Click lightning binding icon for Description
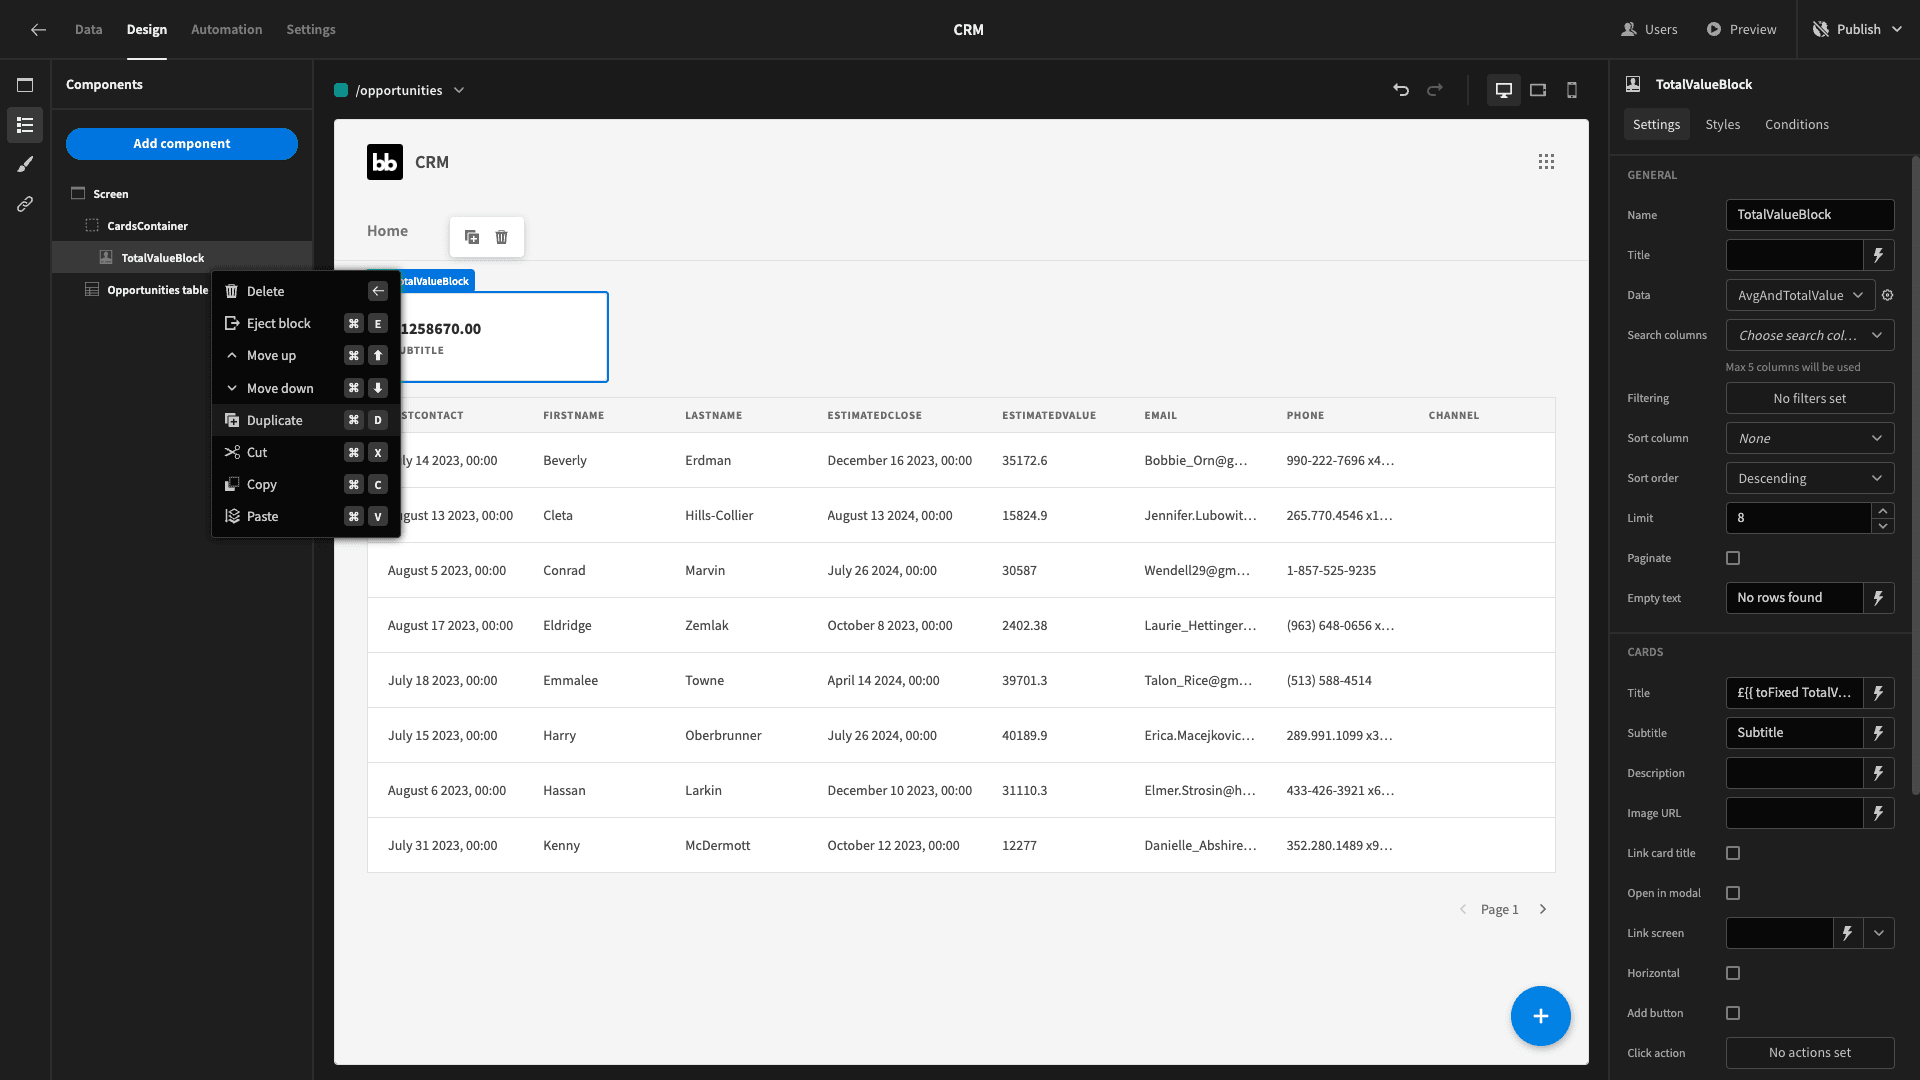The image size is (1920, 1080). [x=1879, y=773]
